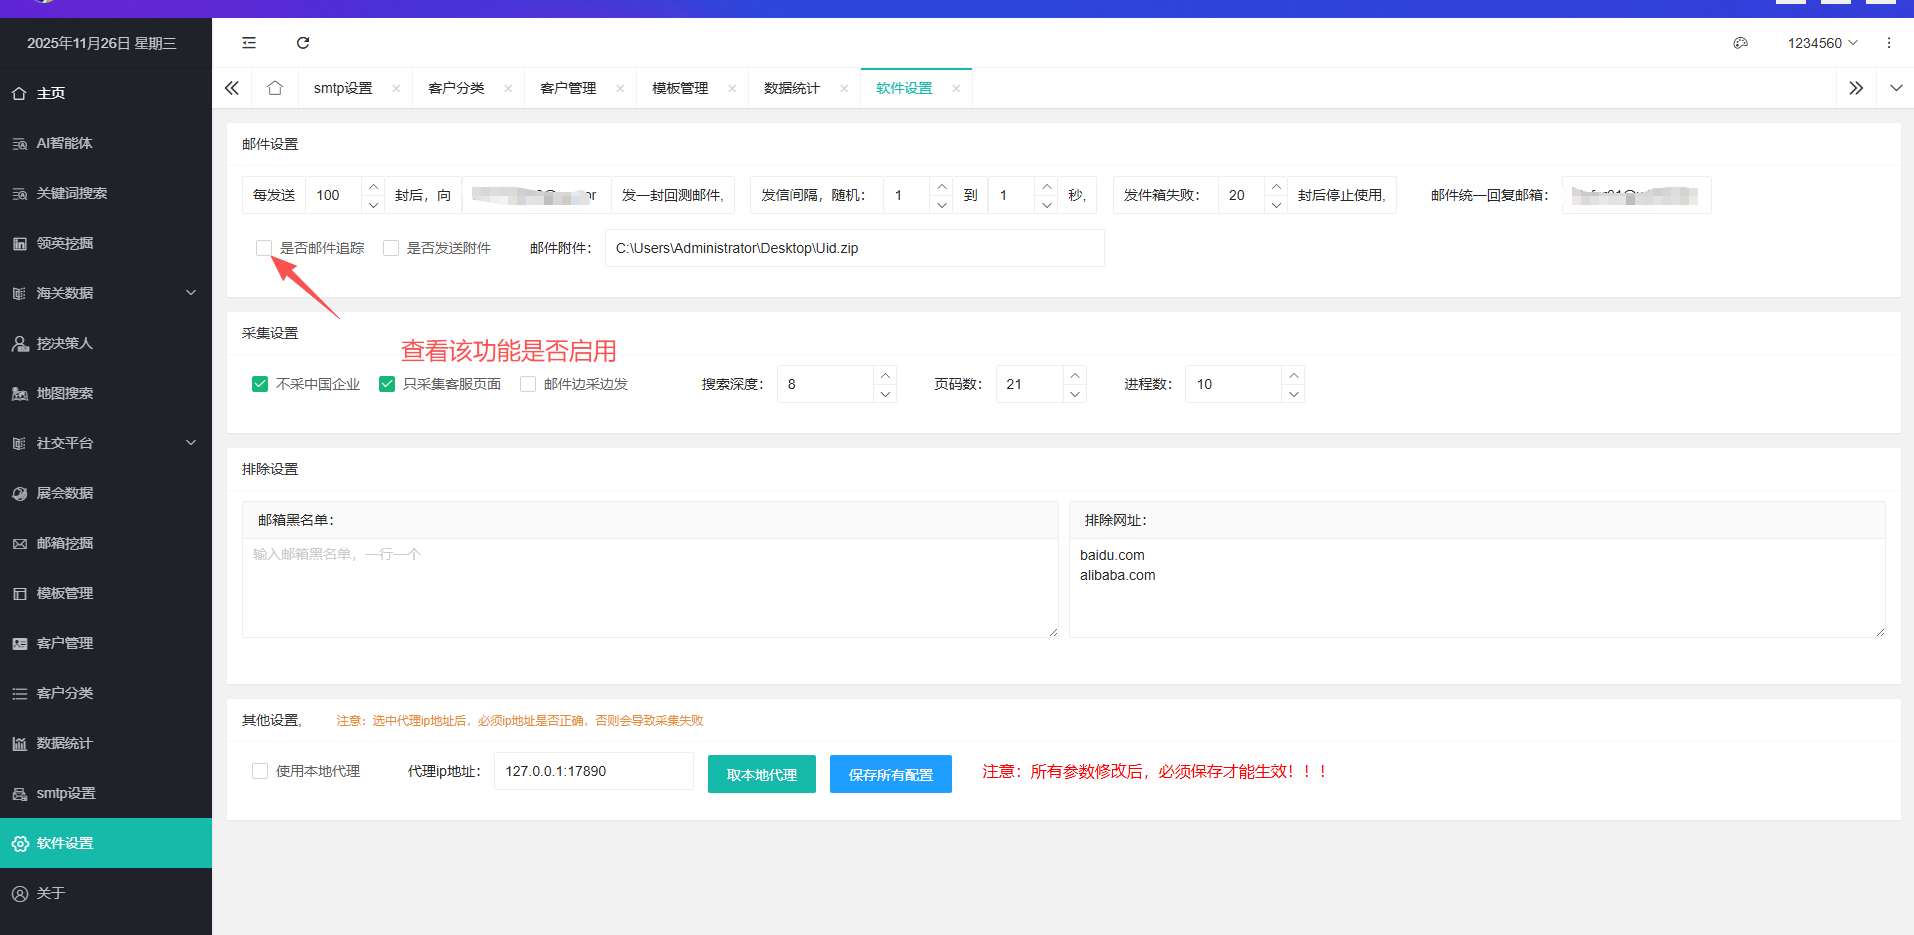This screenshot has width=1914, height=935.
Task: Click the 保存所有配置 button
Action: point(890,774)
